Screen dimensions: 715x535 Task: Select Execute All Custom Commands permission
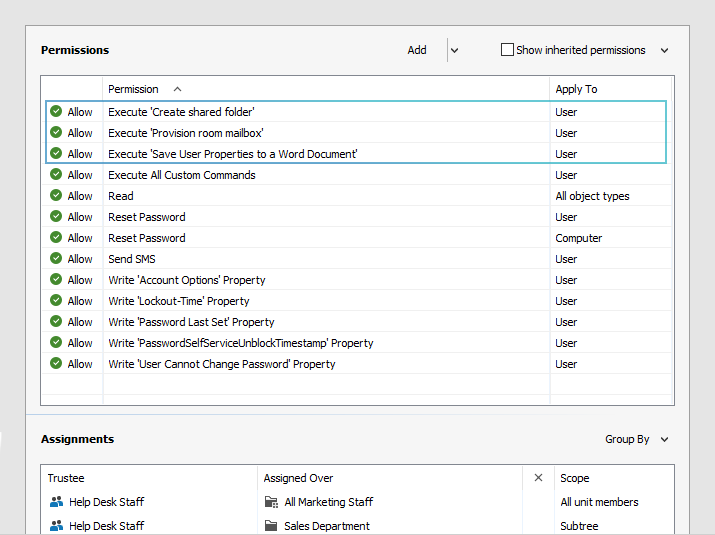pyautogui.click(x=181, y=175)
